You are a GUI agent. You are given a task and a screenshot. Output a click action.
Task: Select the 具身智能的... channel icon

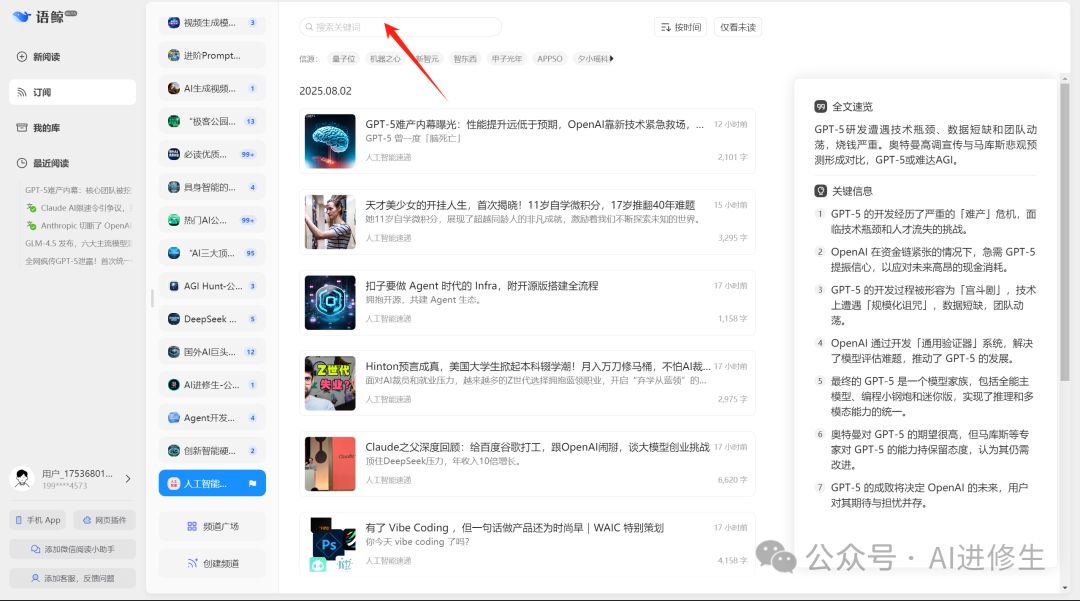174,187
